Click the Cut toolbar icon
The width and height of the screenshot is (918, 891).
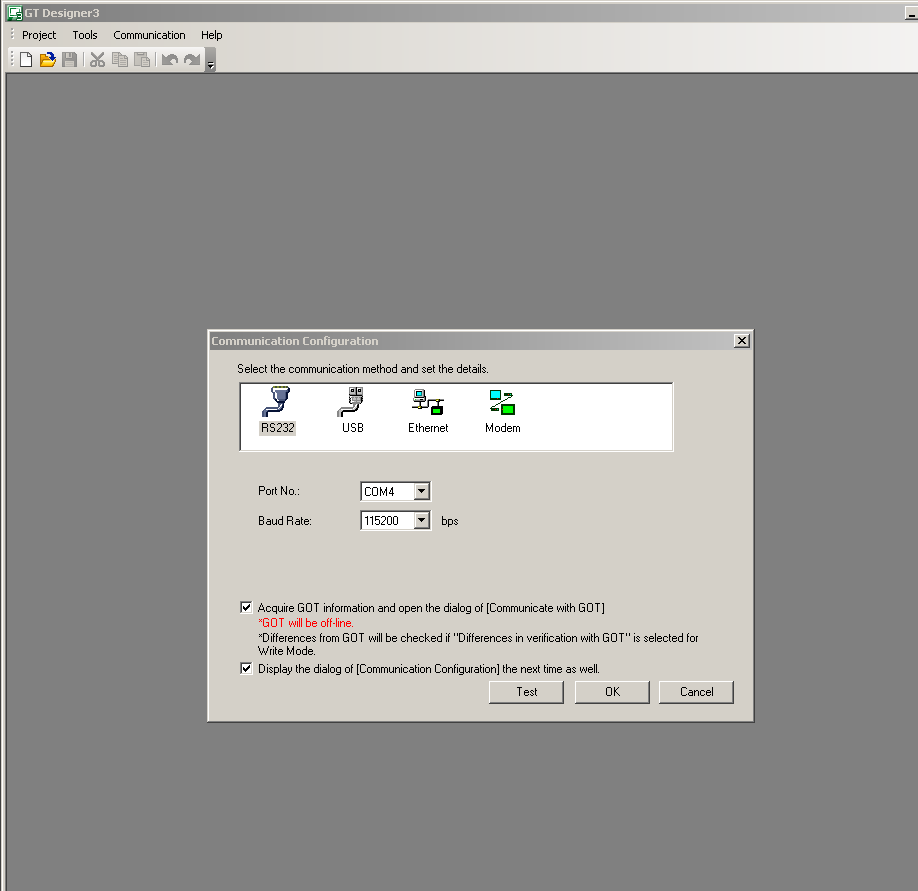coord(97,59)
